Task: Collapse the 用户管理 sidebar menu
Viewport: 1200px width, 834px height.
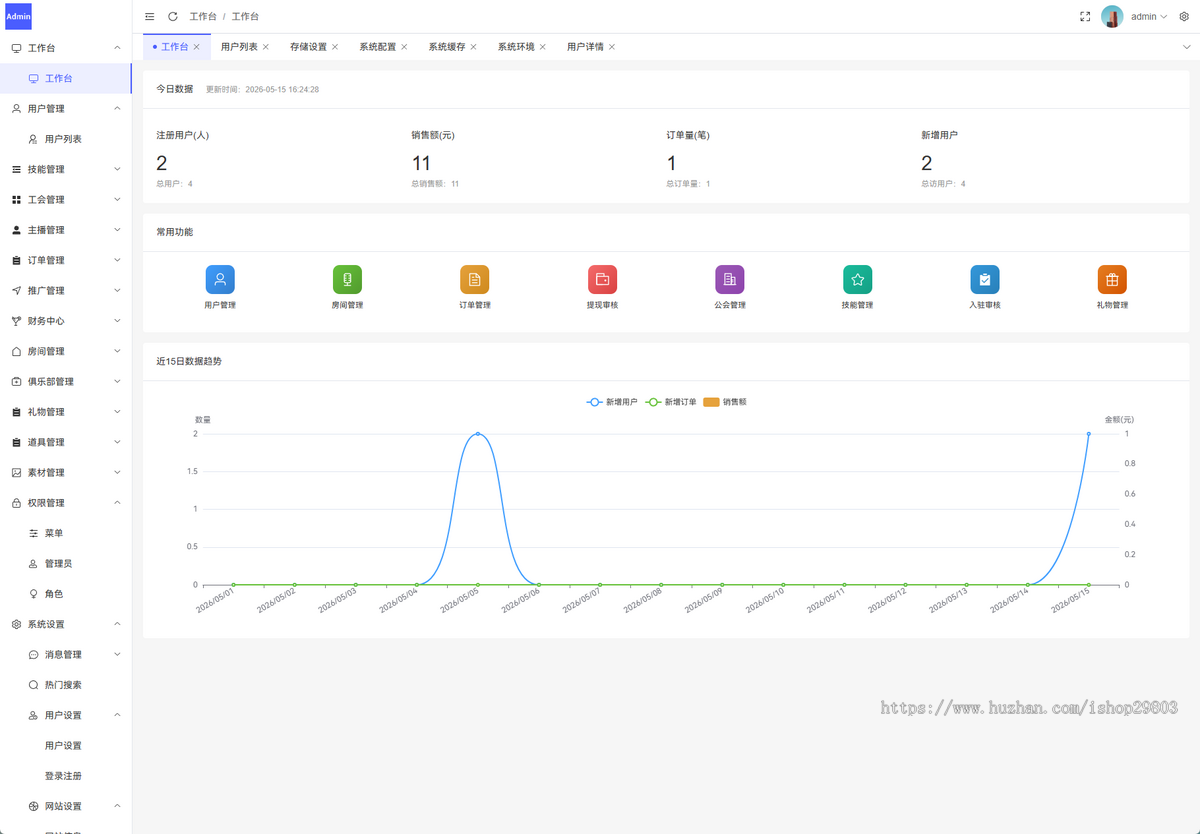Action: (66, 109)
